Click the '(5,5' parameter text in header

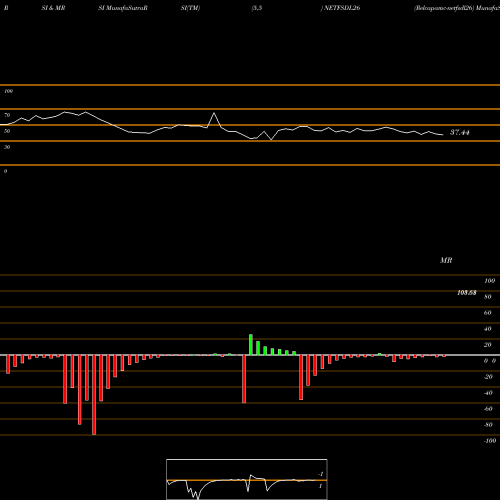click(257, 8)
